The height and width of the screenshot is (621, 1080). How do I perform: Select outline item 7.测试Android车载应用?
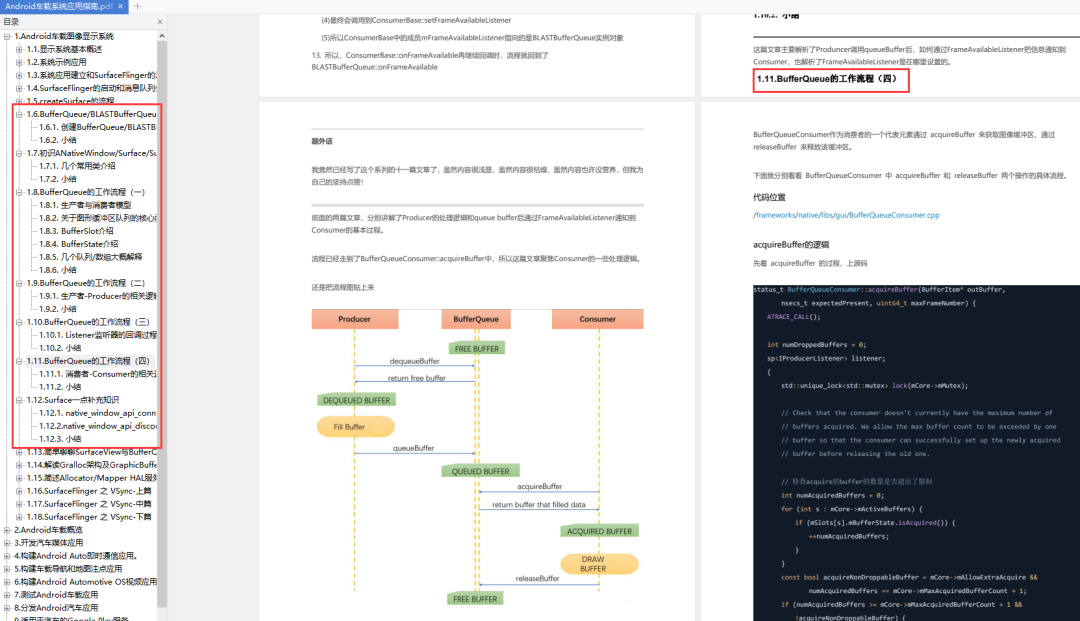tap(56, 595)
